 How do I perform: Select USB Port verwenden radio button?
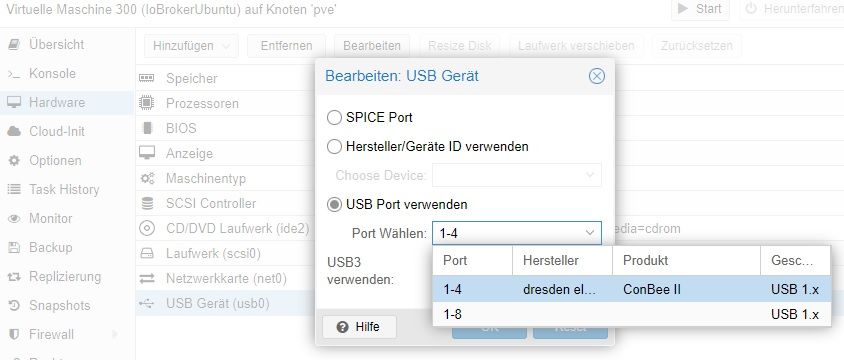[334, 204]
